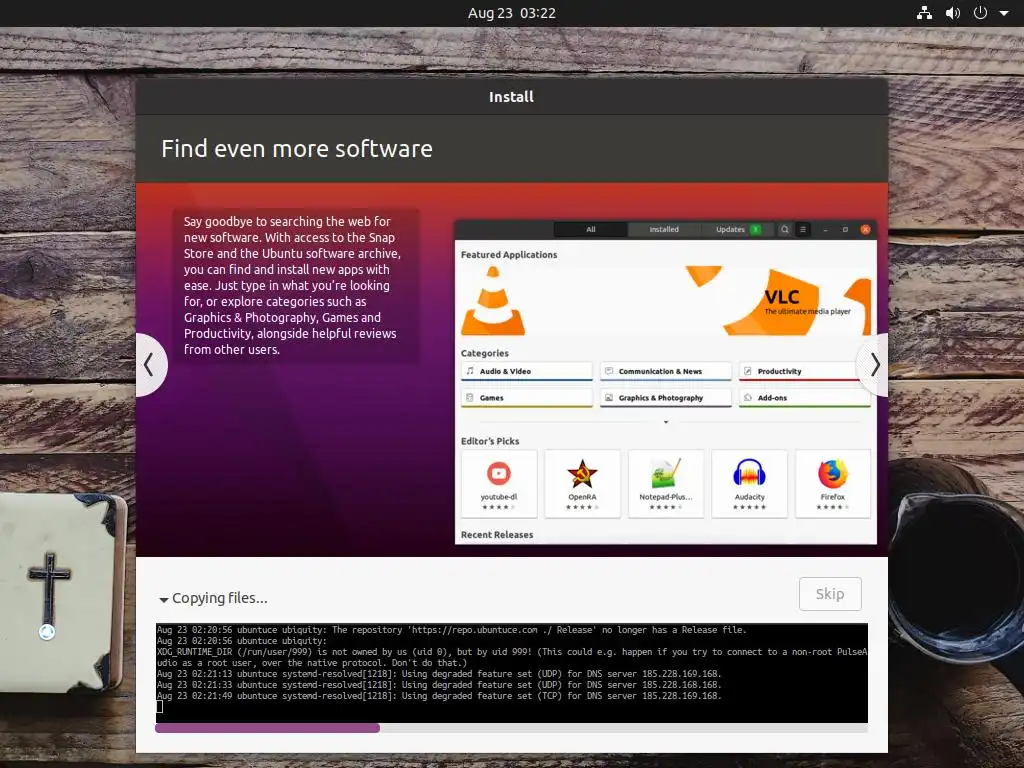Click the OpenRA star icon
Screen dimensions: 1024x768
click(x=582, y=473)
